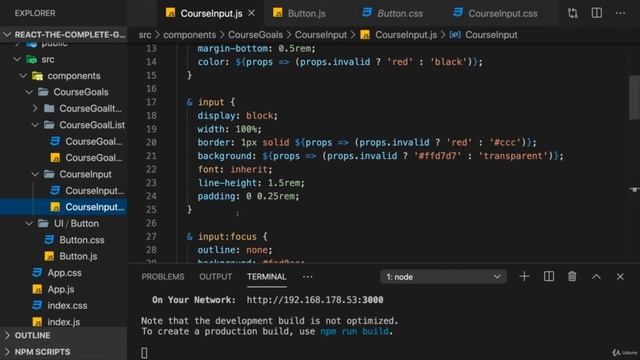Click the CourseGoals breadcrumb segment
The image size is (640, 360).
click(x=255, y=35)
